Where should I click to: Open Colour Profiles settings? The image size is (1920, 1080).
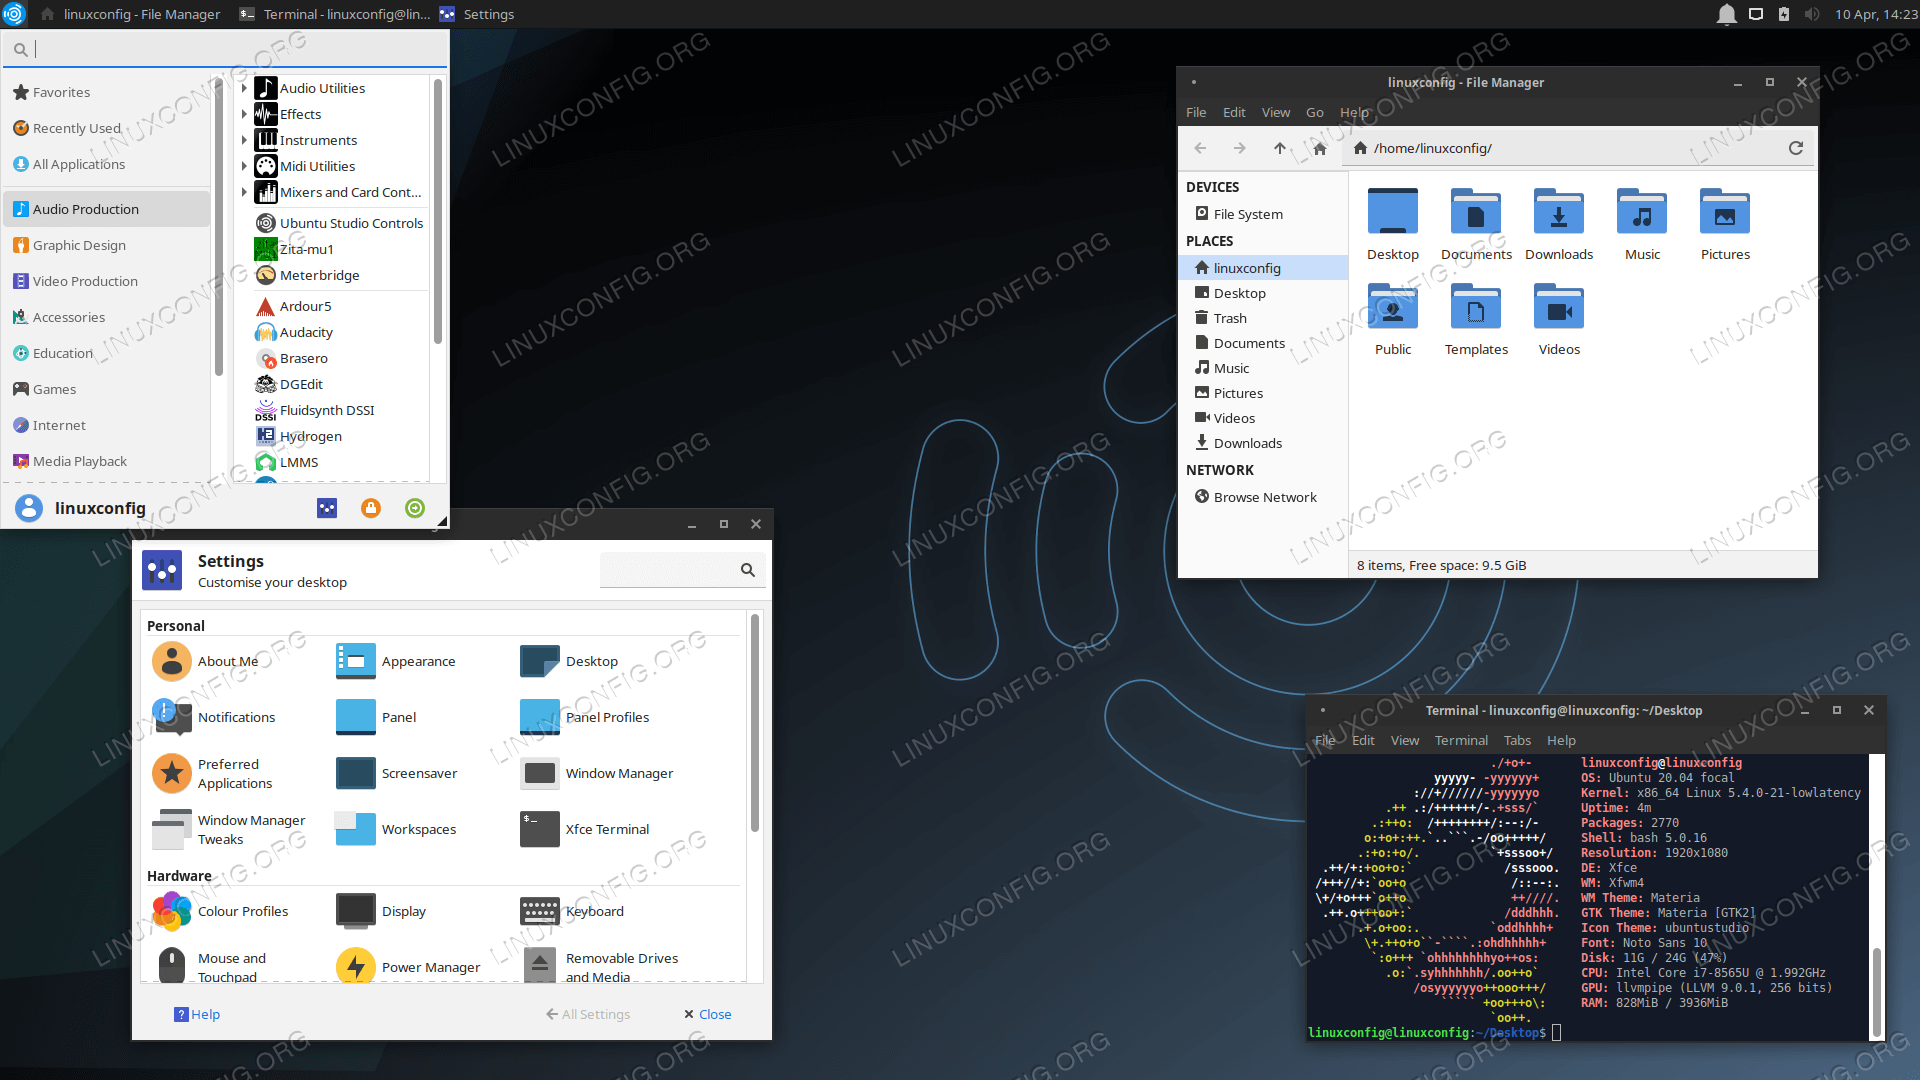[220, 911]
